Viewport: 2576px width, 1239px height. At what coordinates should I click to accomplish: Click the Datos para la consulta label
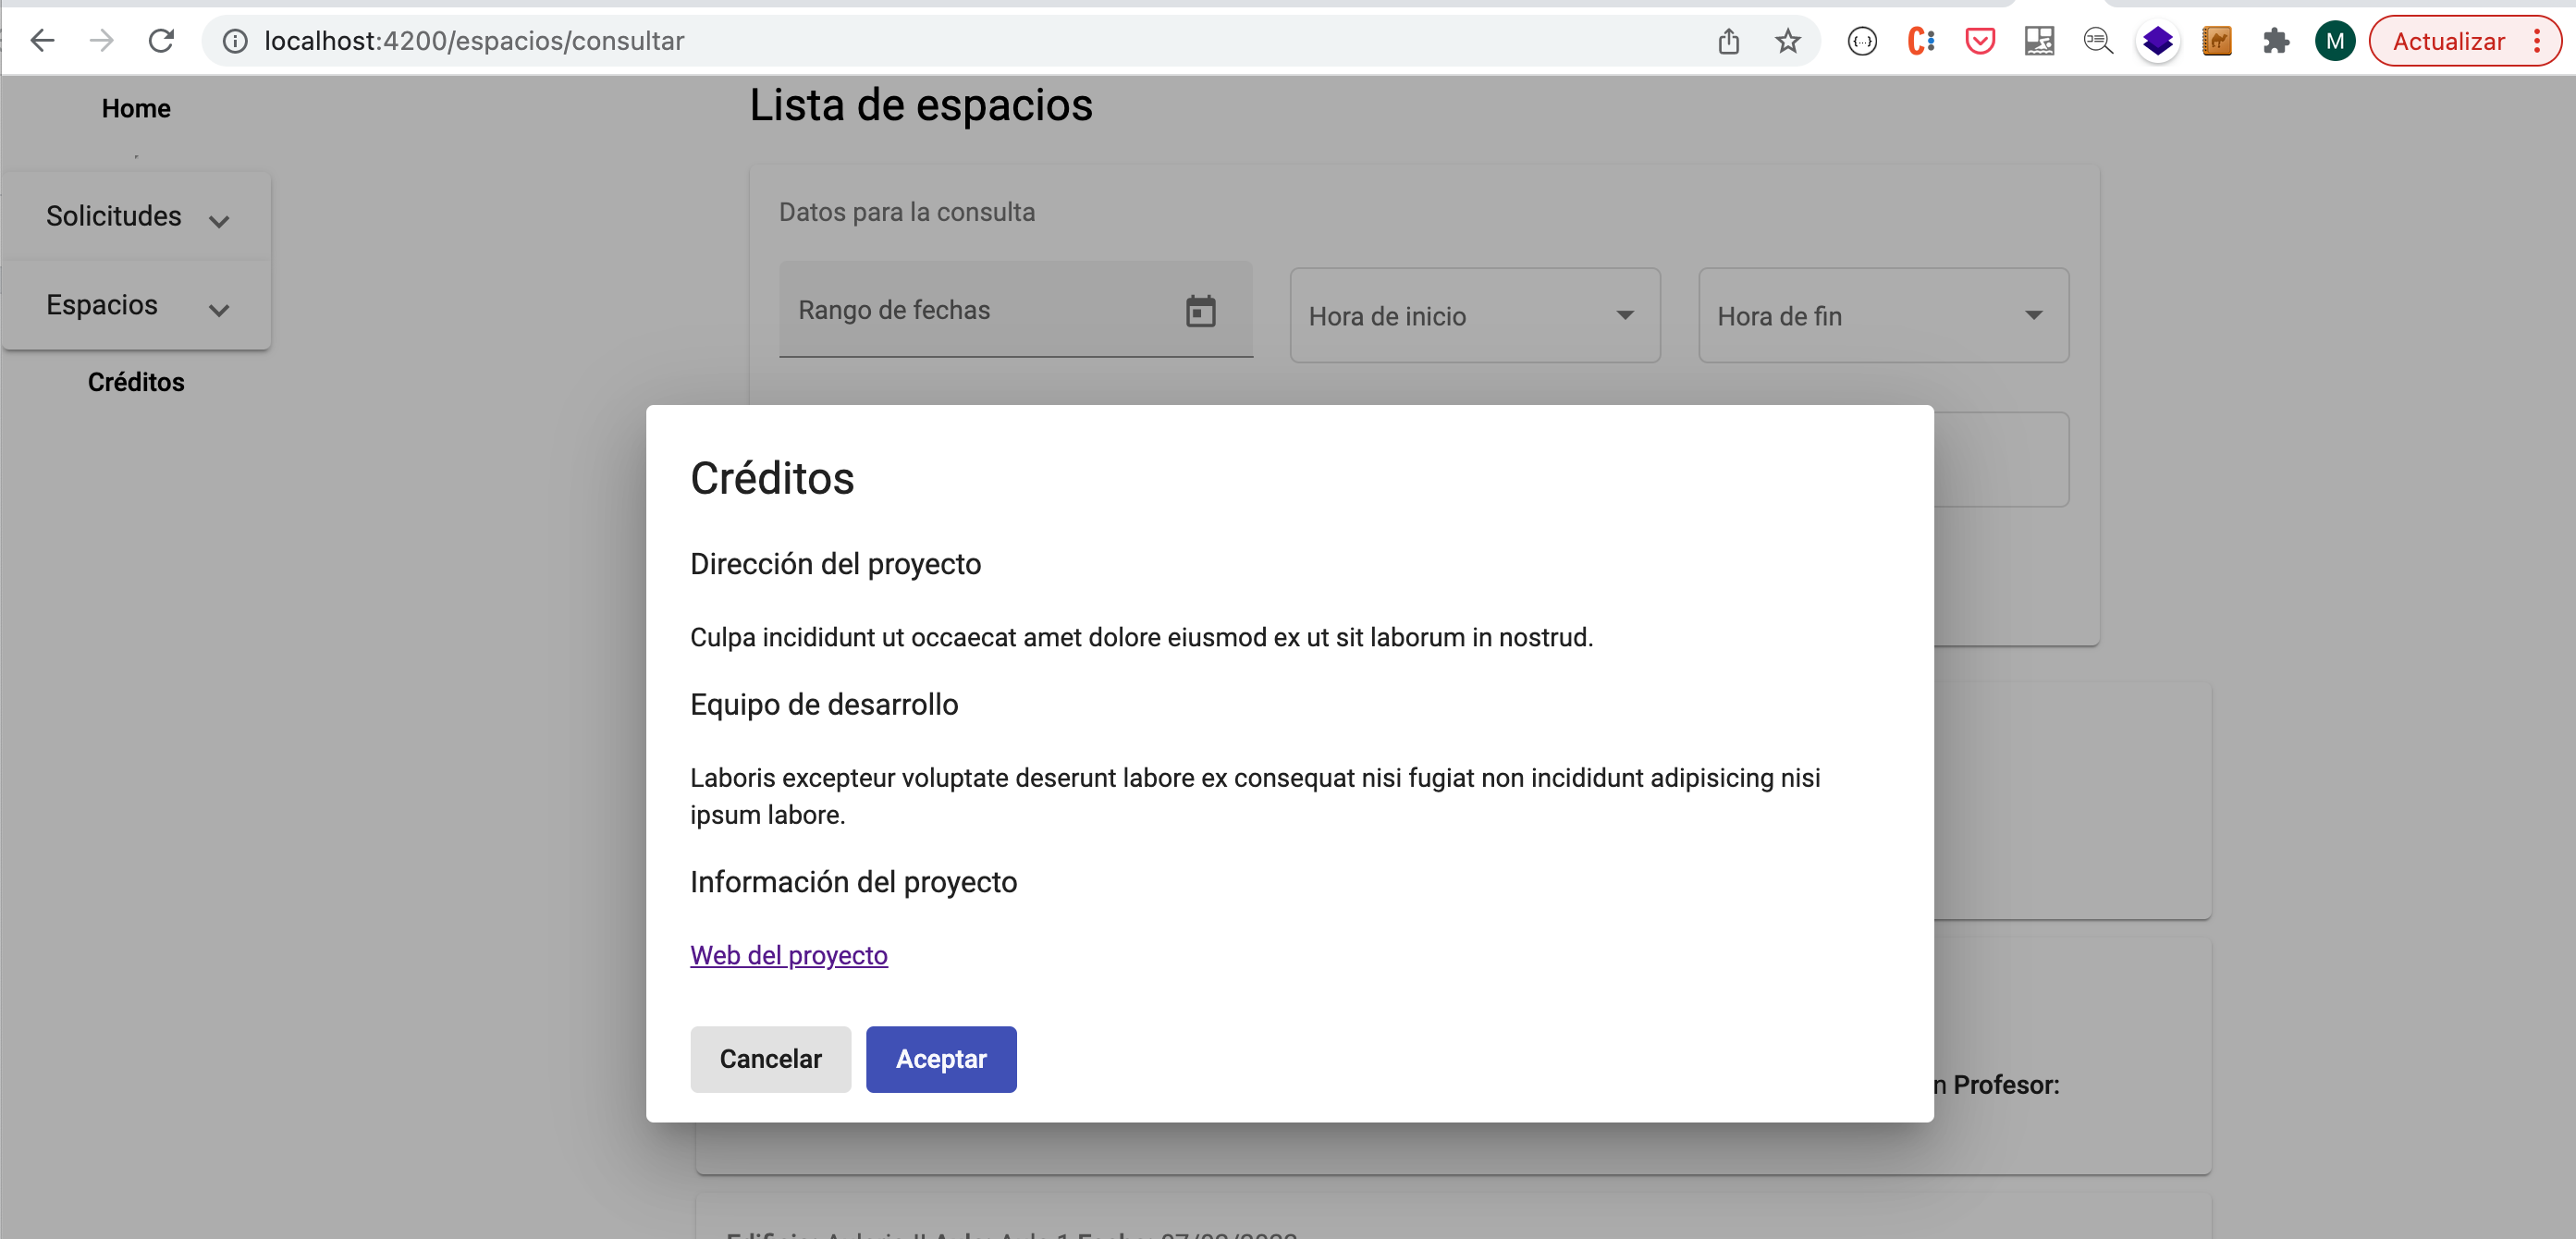pos(906,212)
